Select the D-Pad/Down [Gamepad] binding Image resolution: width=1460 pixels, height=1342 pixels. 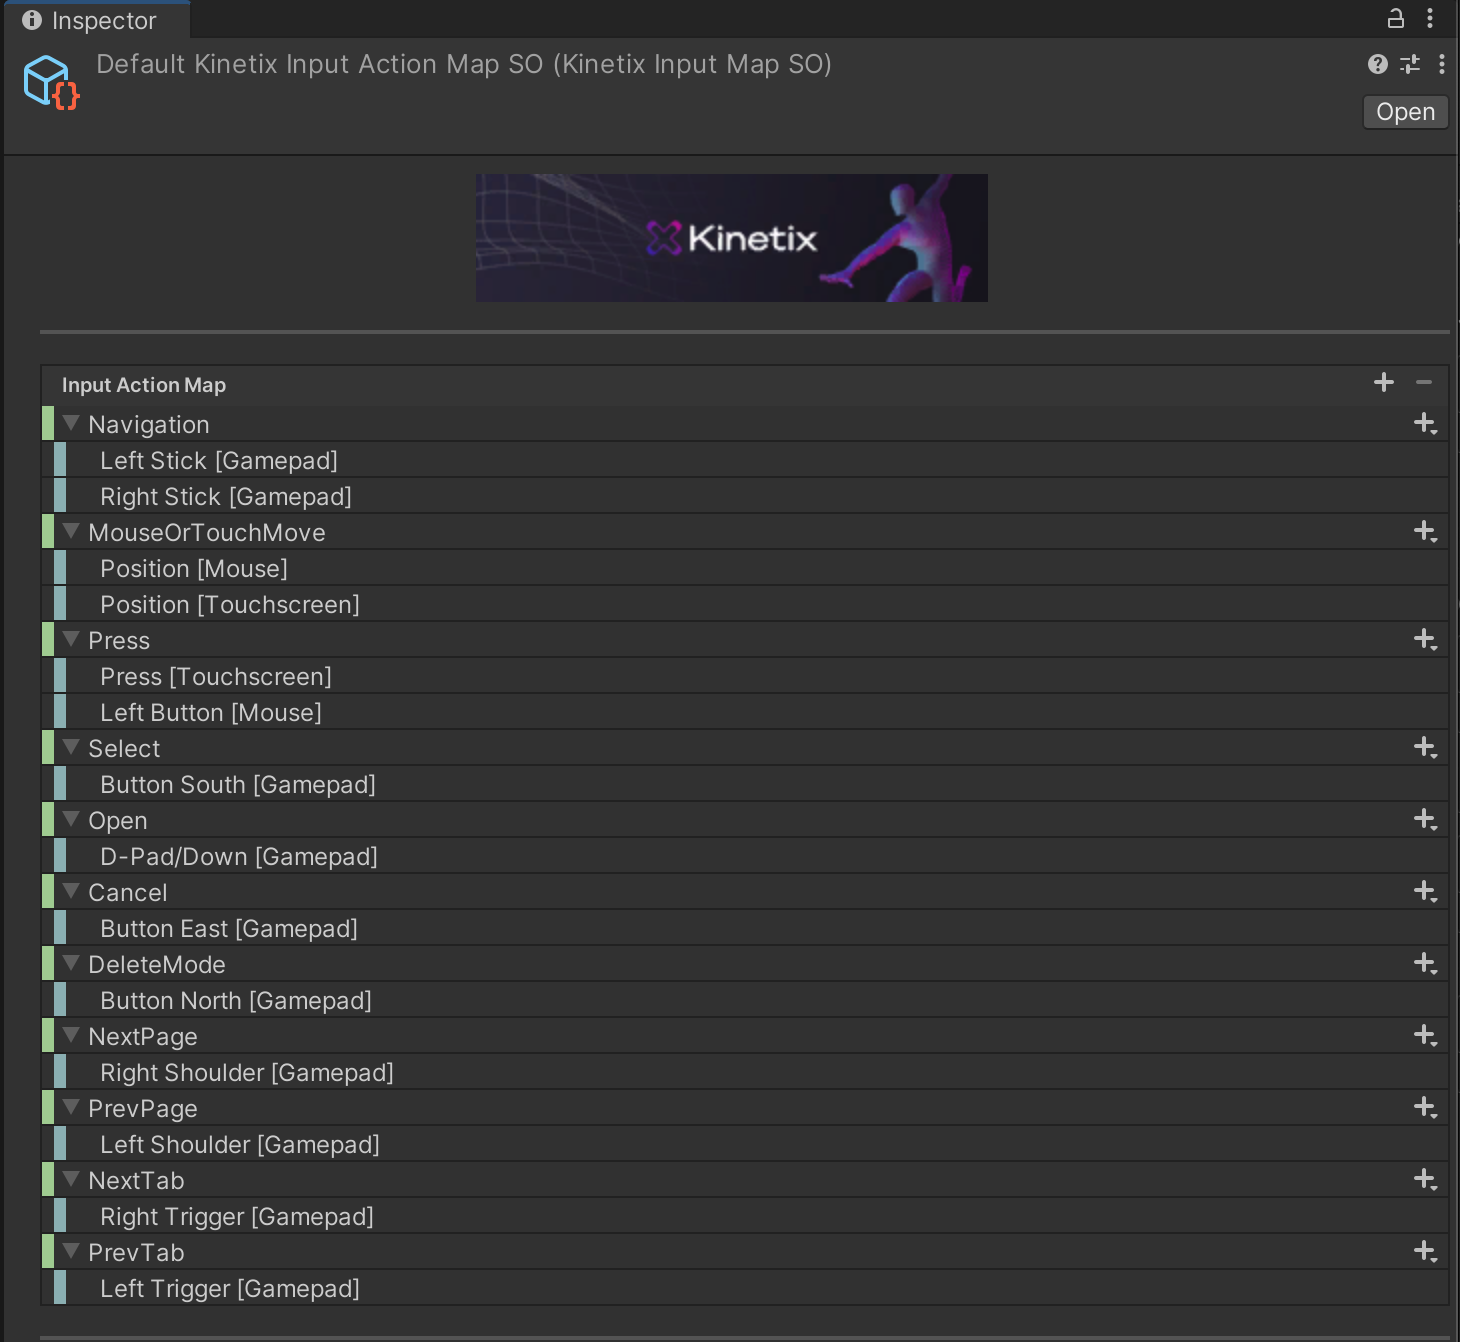(x=750, y=856)
